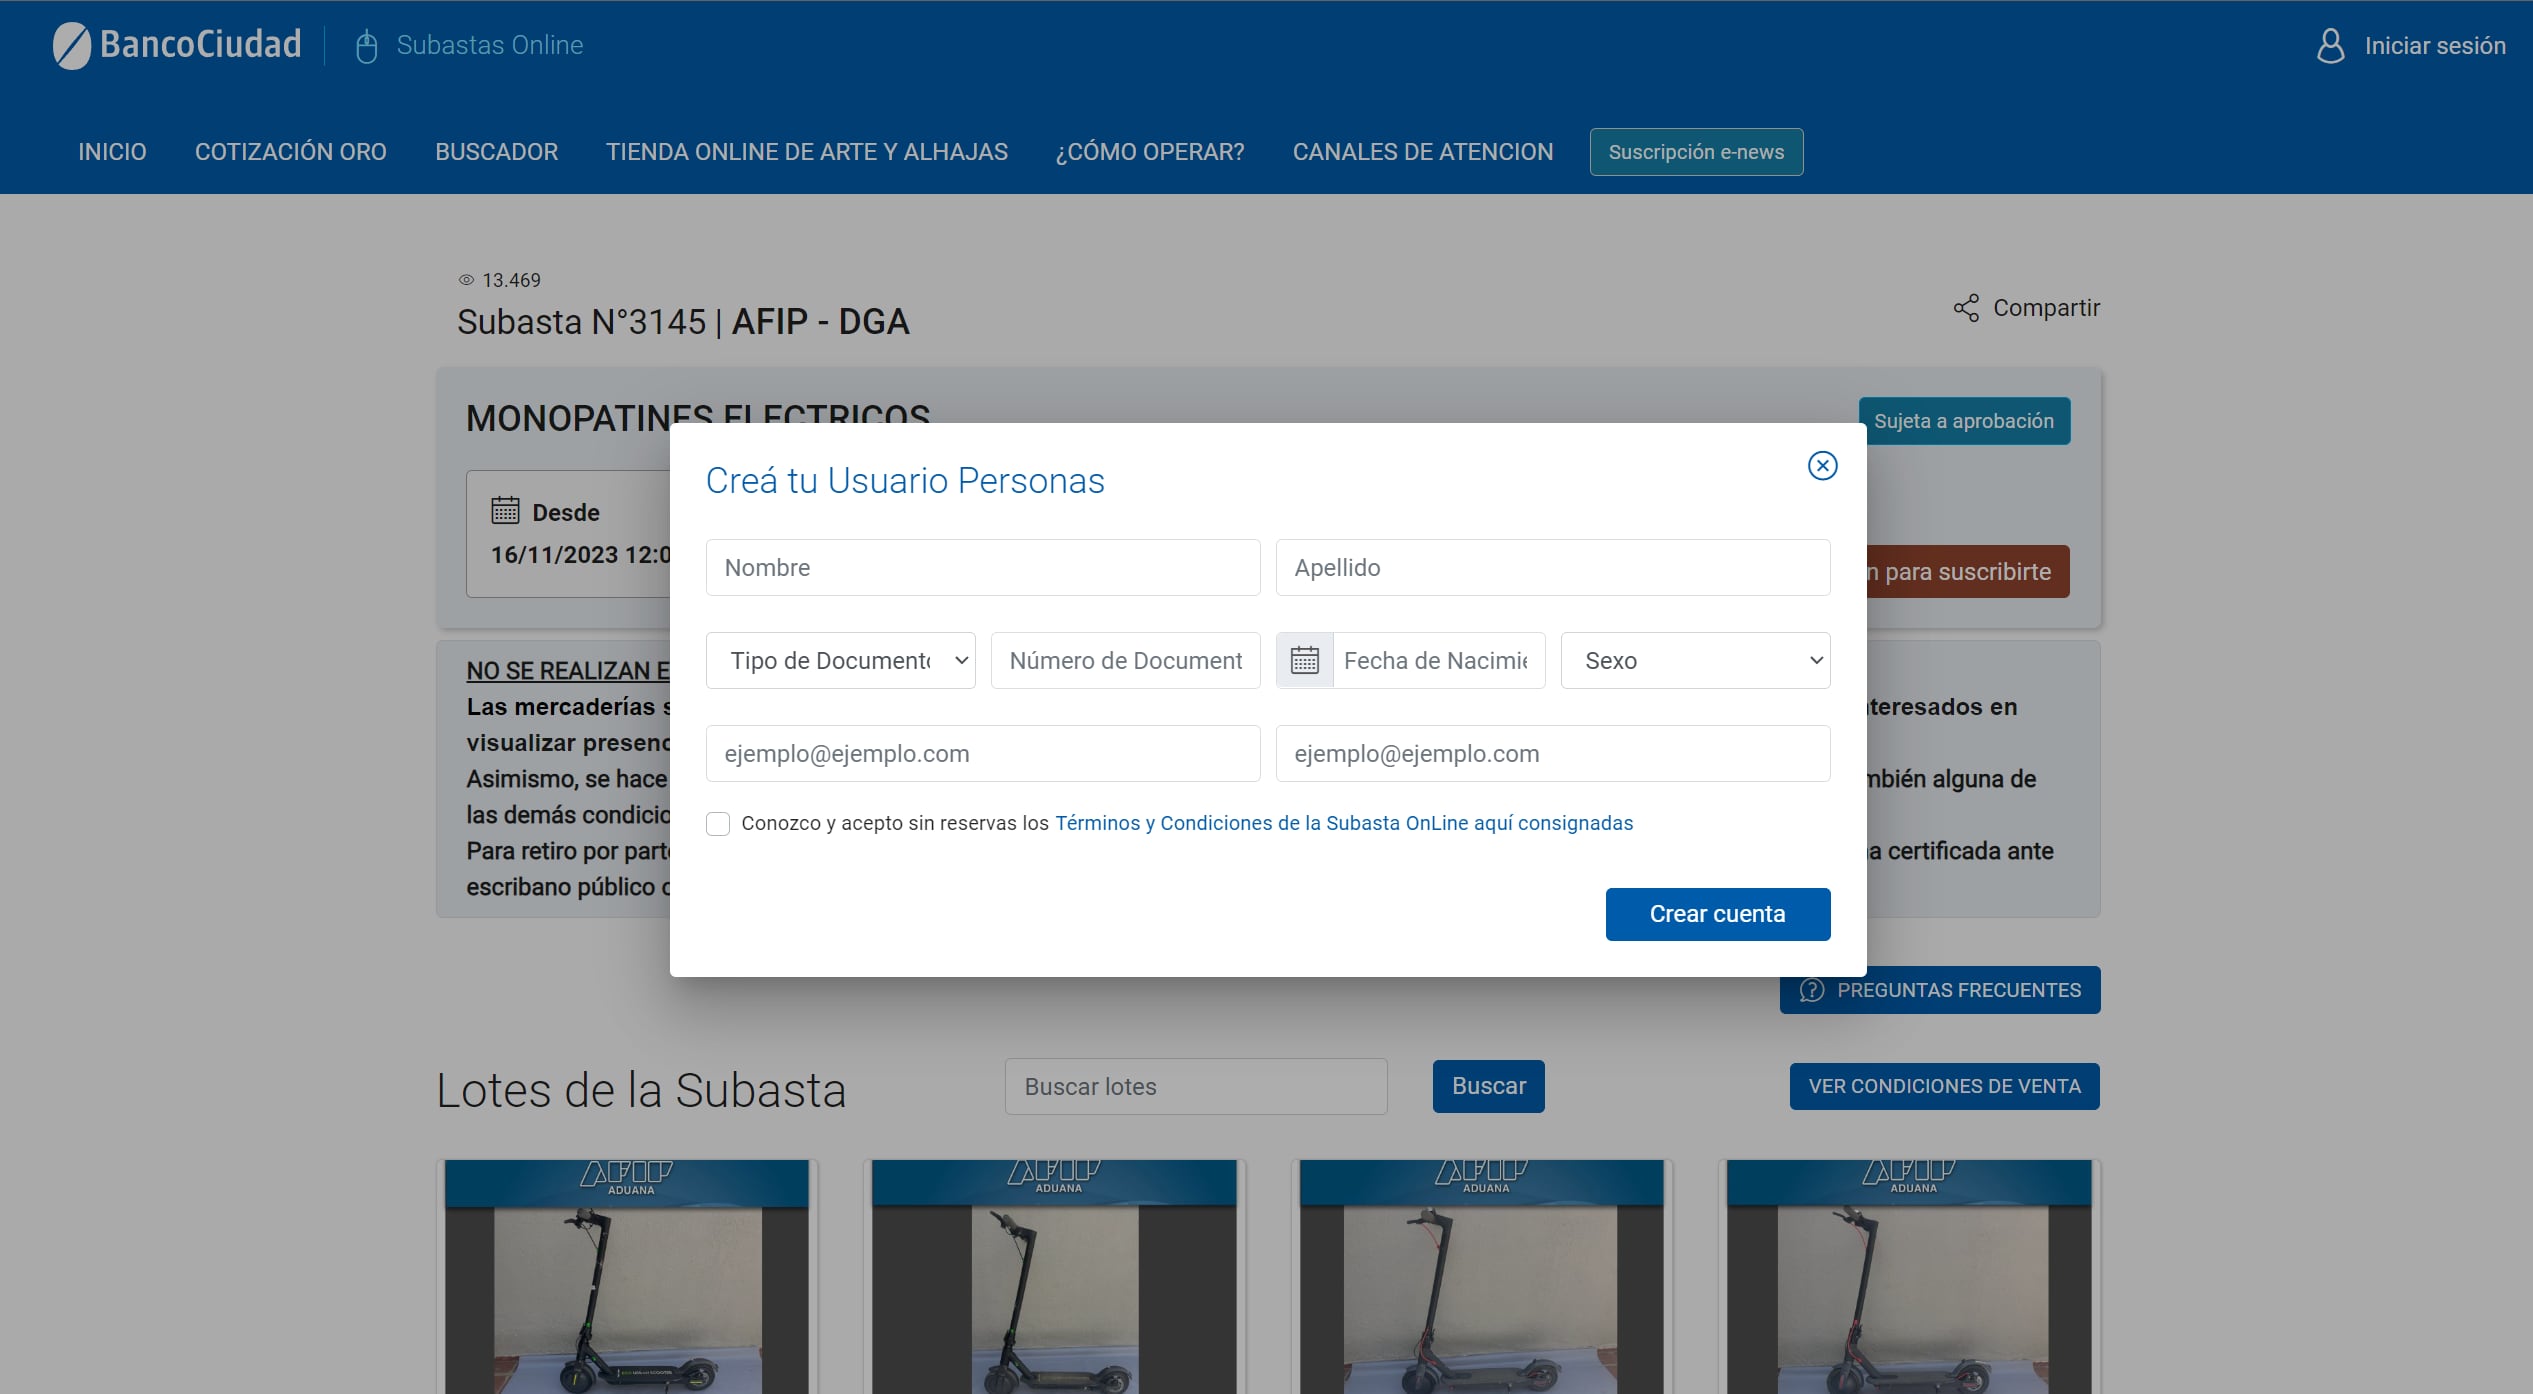
Task: Click the share icon next to Compartir
Action: [1966, 308]
